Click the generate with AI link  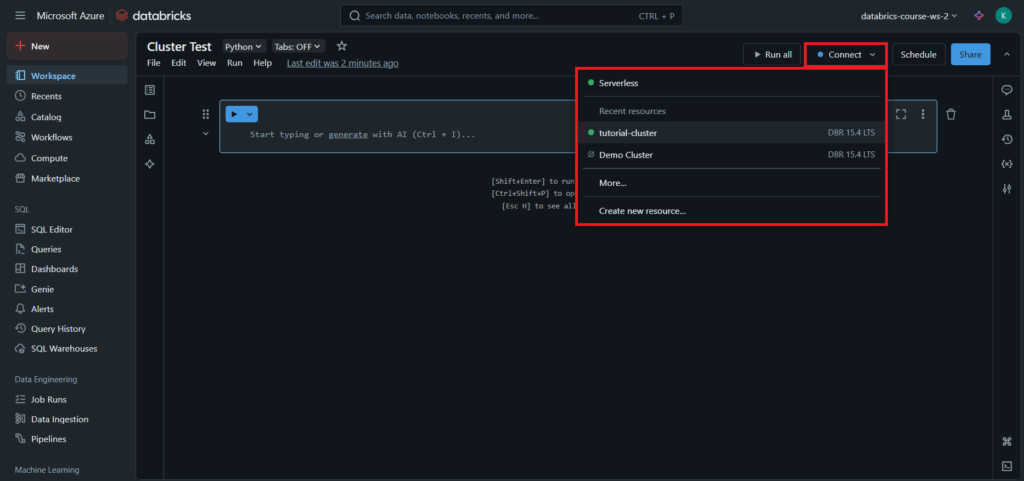point(349,134)
